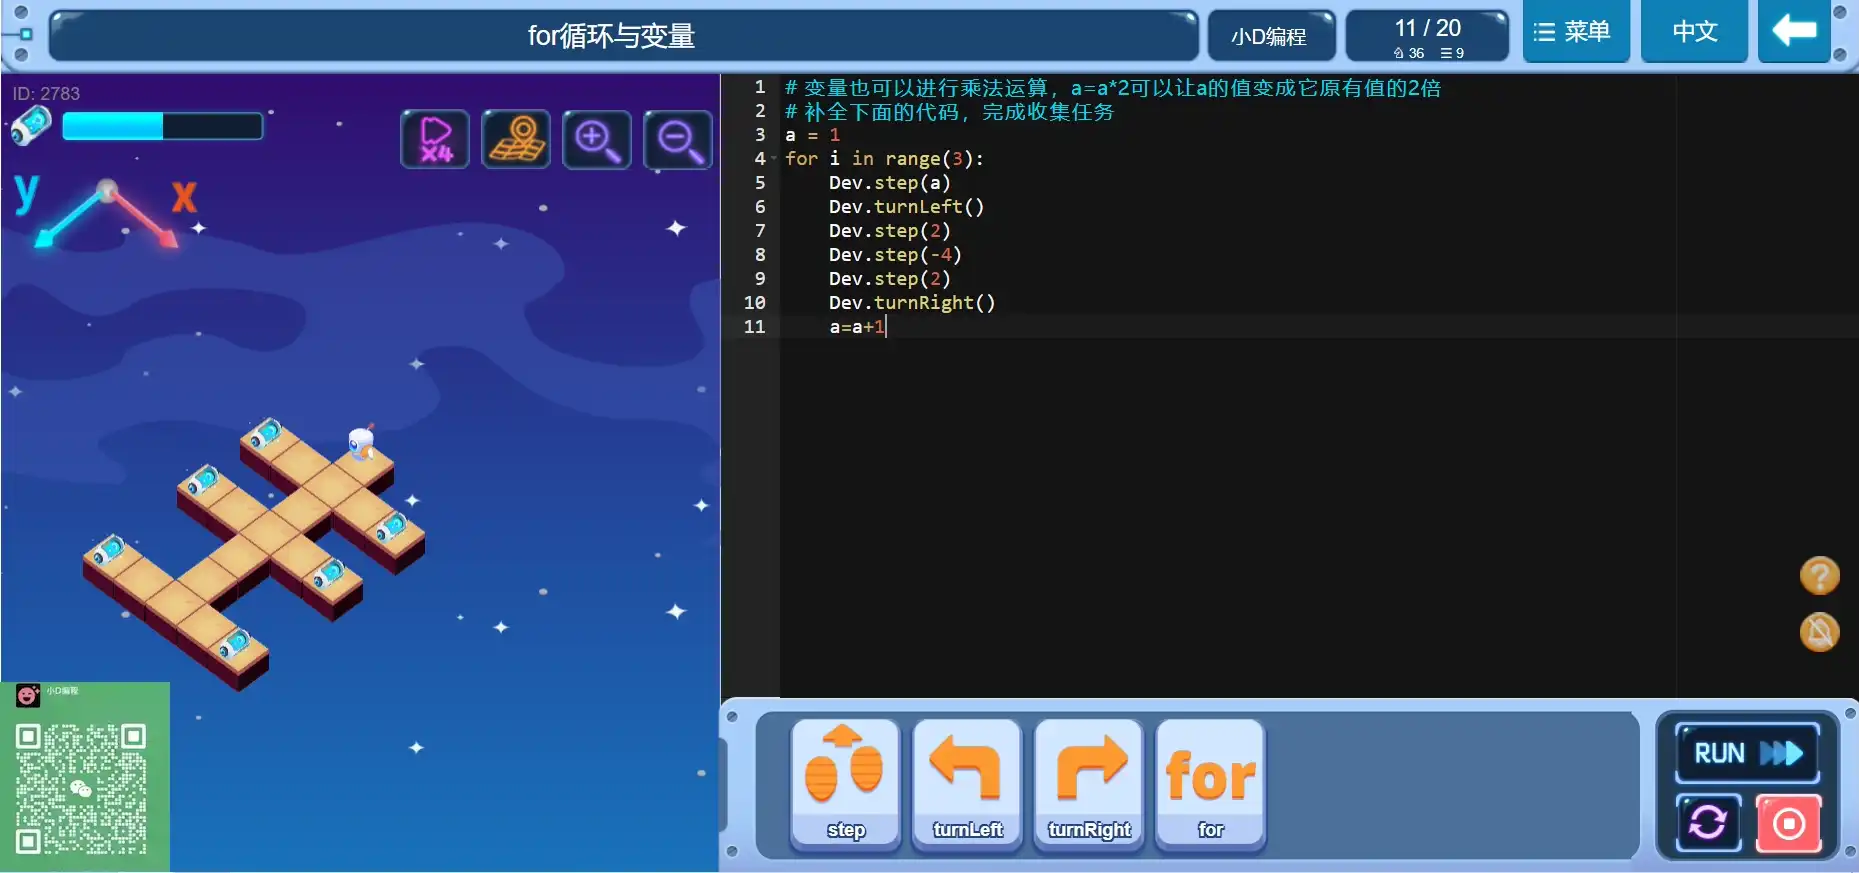The height and width of the screenshot is (873, 1859).
Task: Zoom out of the game scene
Action: coord(678,139)
